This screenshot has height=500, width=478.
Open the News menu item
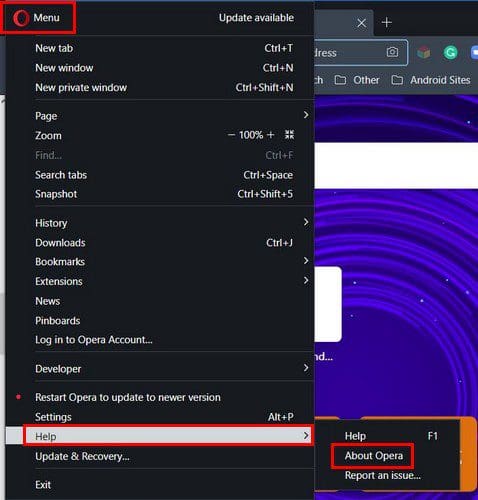point(164,301)
